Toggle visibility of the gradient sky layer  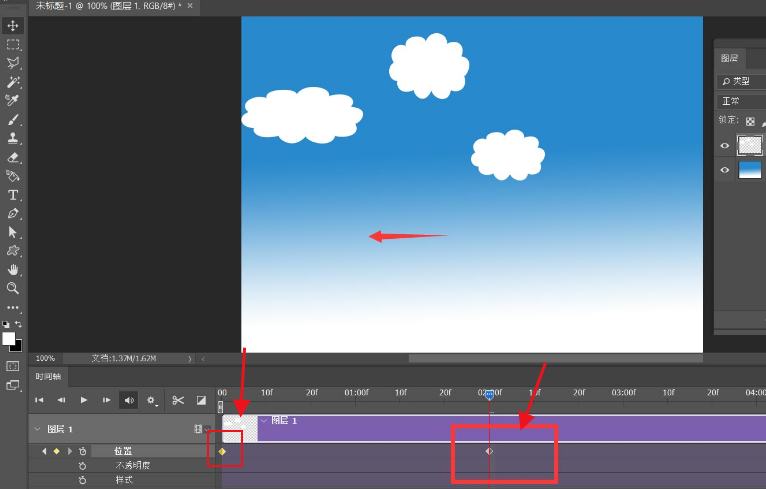pos(725,171)
